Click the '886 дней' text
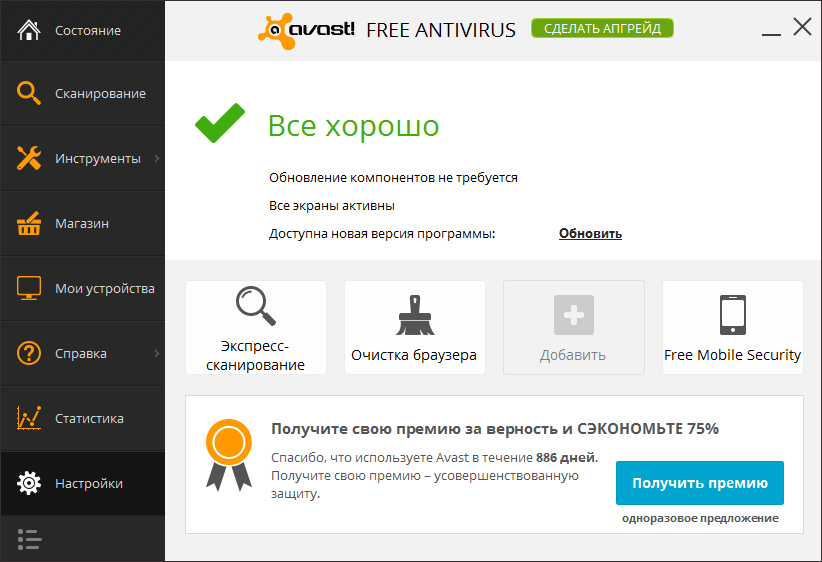The height and width of the screenshot is (562, 822). point(566,458)
